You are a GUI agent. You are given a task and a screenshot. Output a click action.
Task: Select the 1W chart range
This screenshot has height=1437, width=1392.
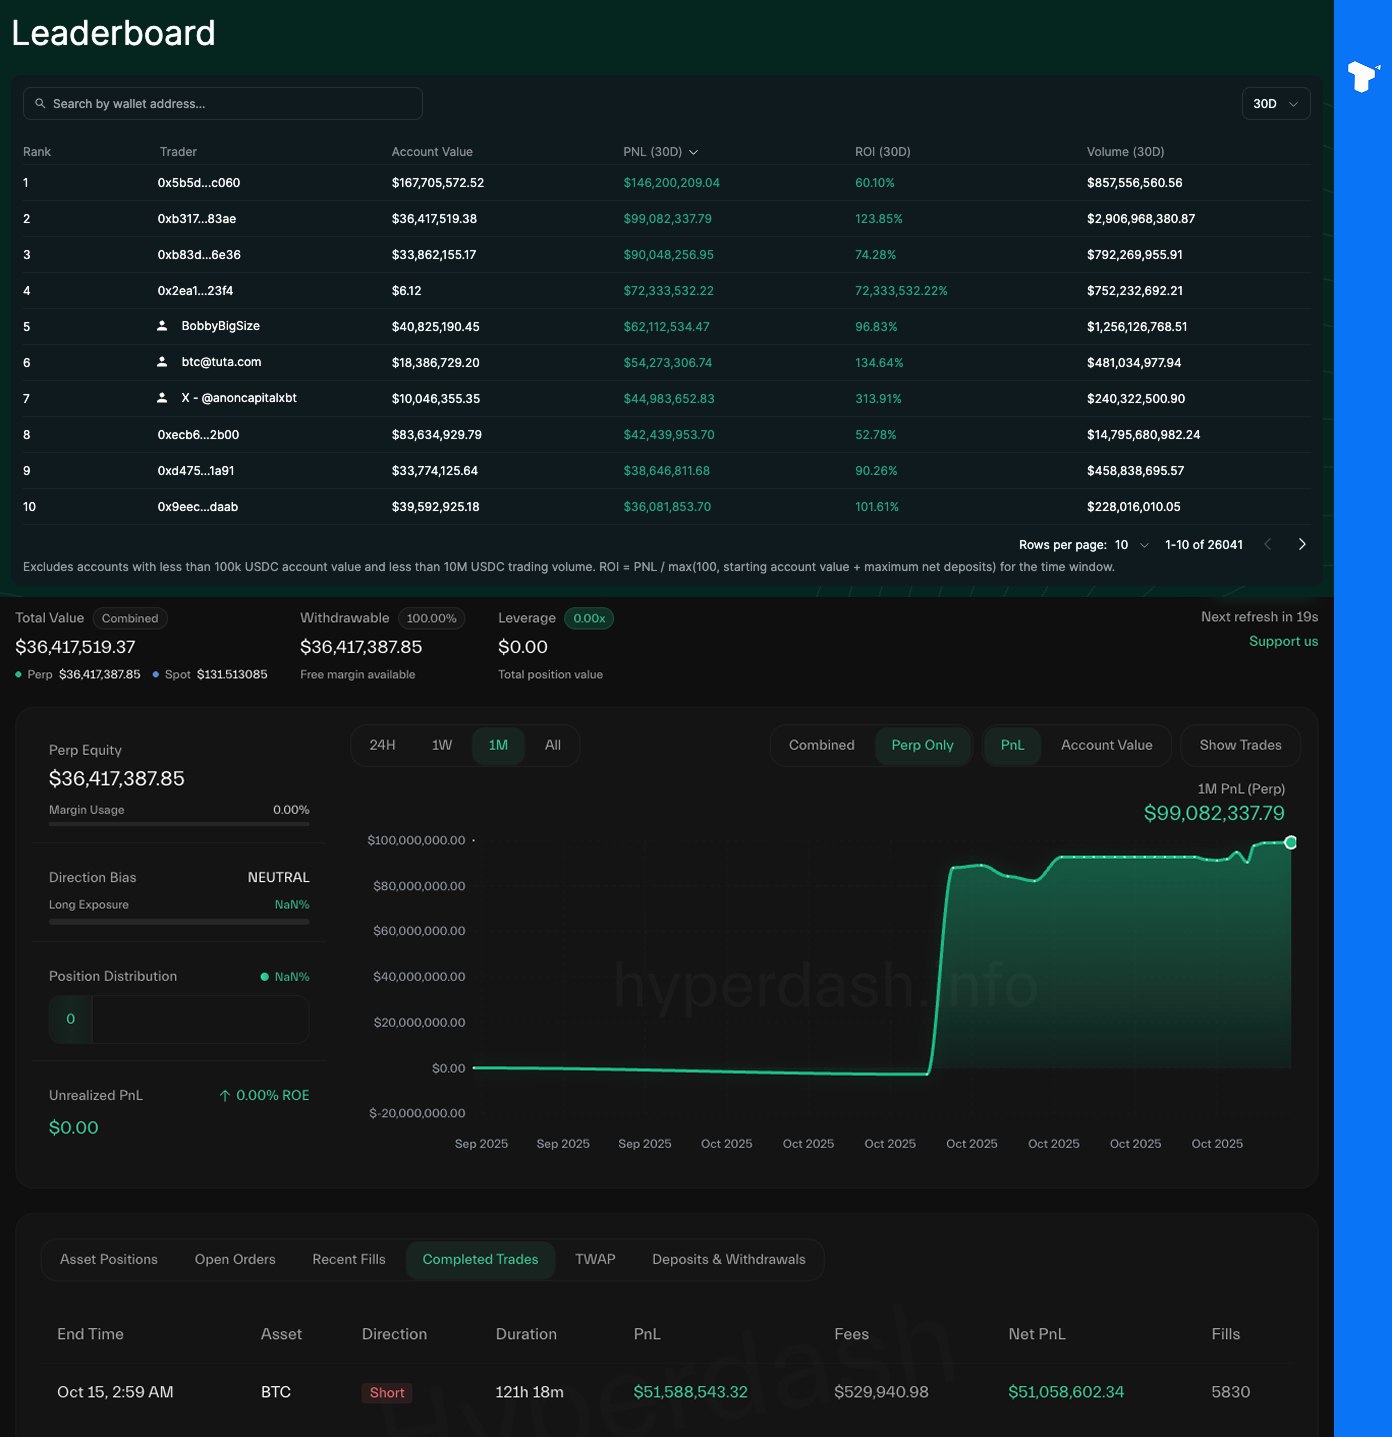pos(442,745)
